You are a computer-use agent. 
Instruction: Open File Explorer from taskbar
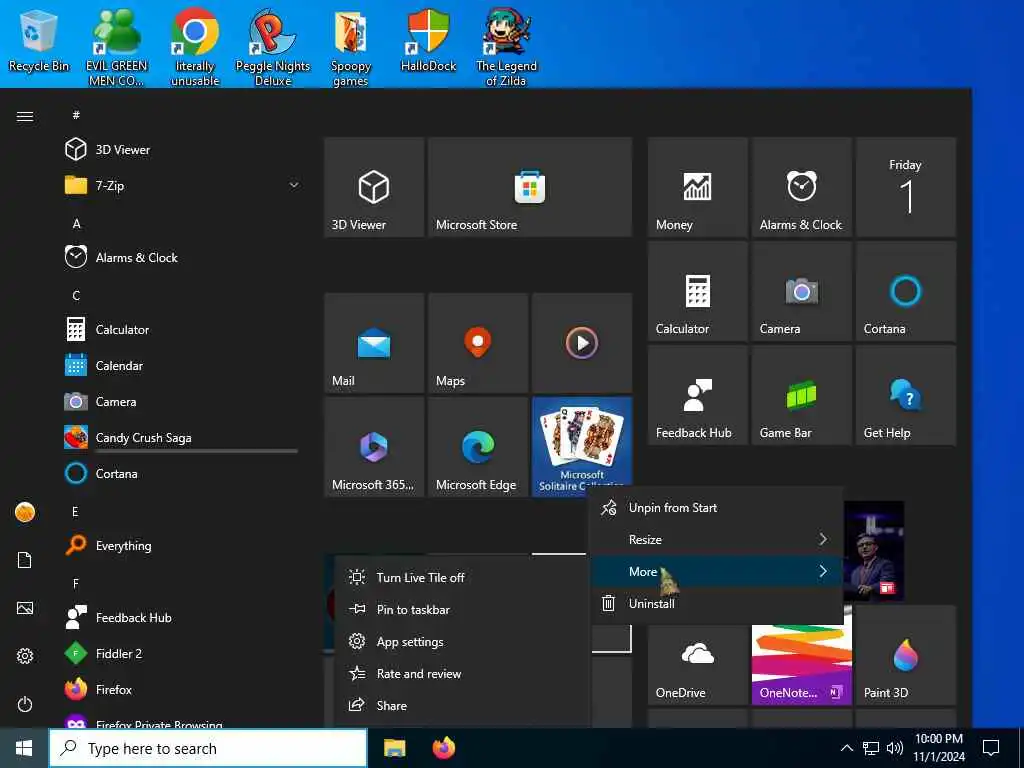point(394,748)
